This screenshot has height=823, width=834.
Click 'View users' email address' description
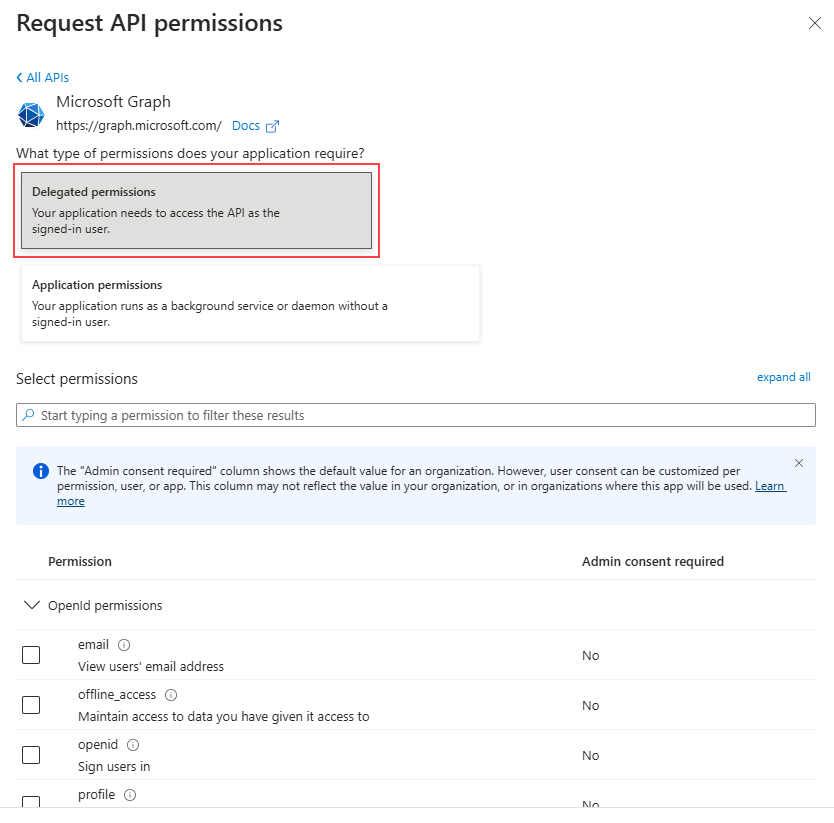coord(151,667)
